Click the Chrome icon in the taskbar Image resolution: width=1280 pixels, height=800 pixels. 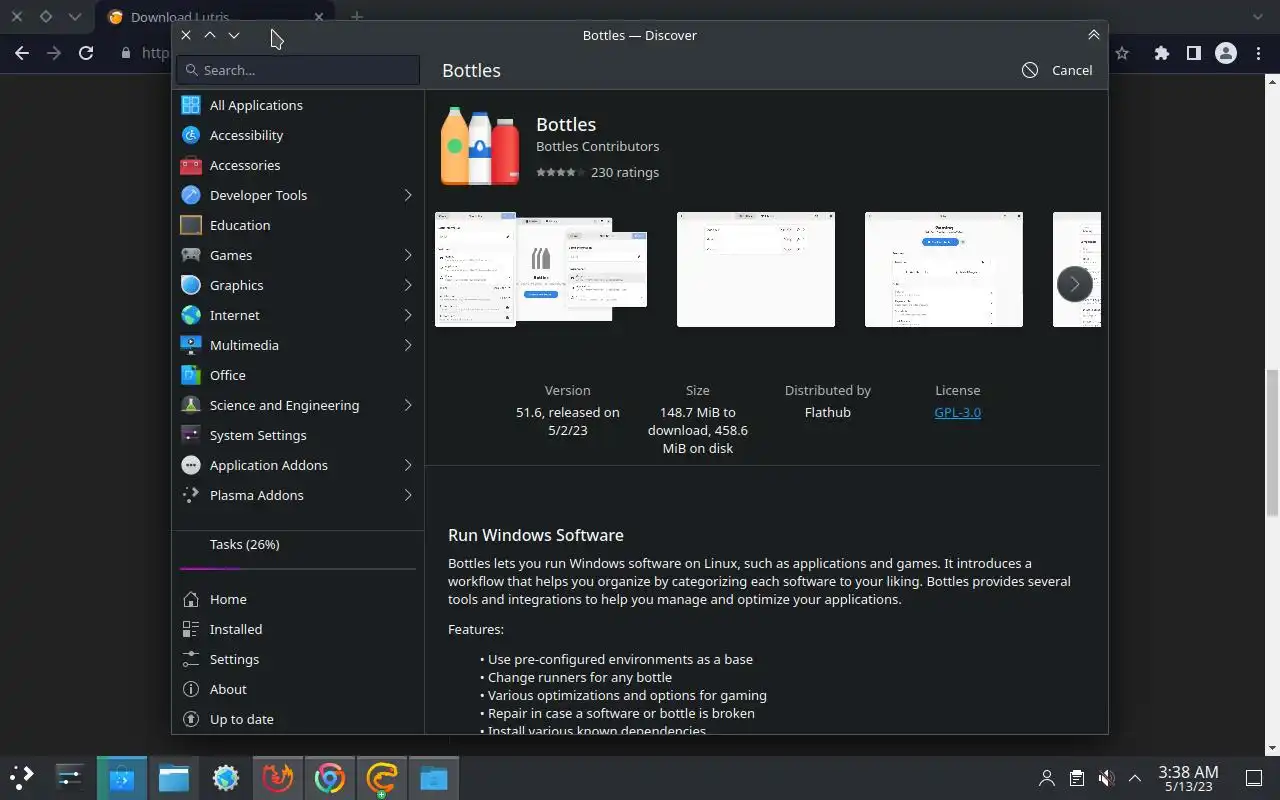click(x=330, y=777)
